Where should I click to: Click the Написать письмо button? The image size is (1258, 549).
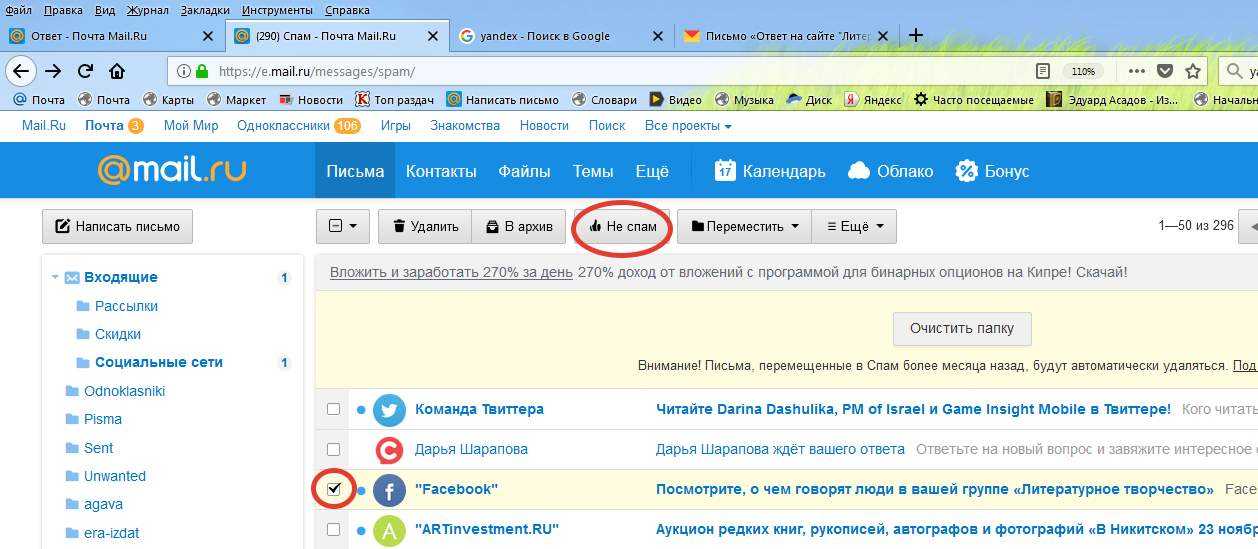coord(117,226)
